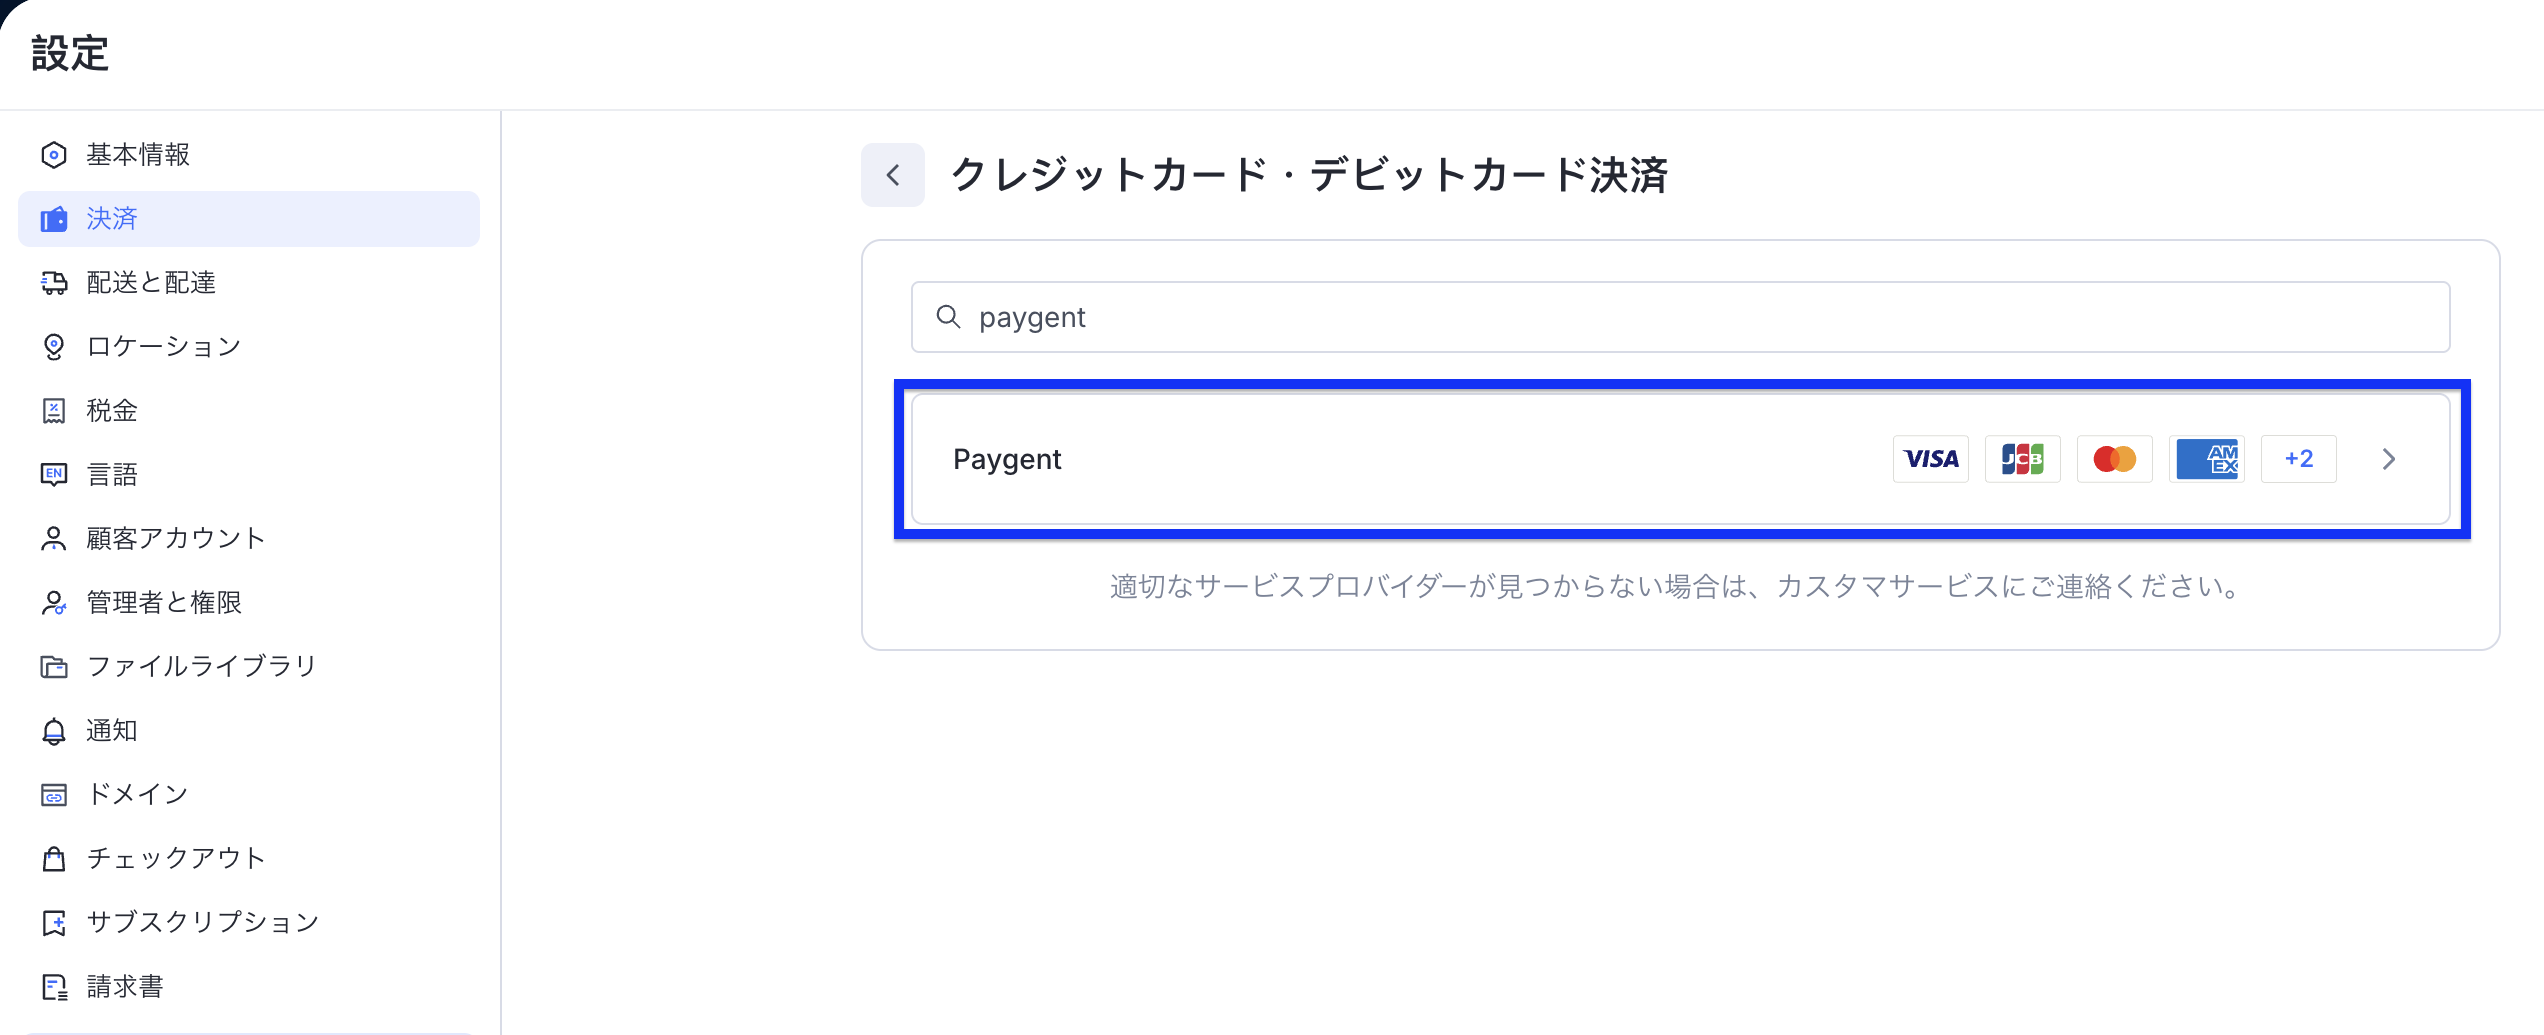Open 管理者と権限 settings menu item
2544x1035 pixels.
(x=164, y=603)
